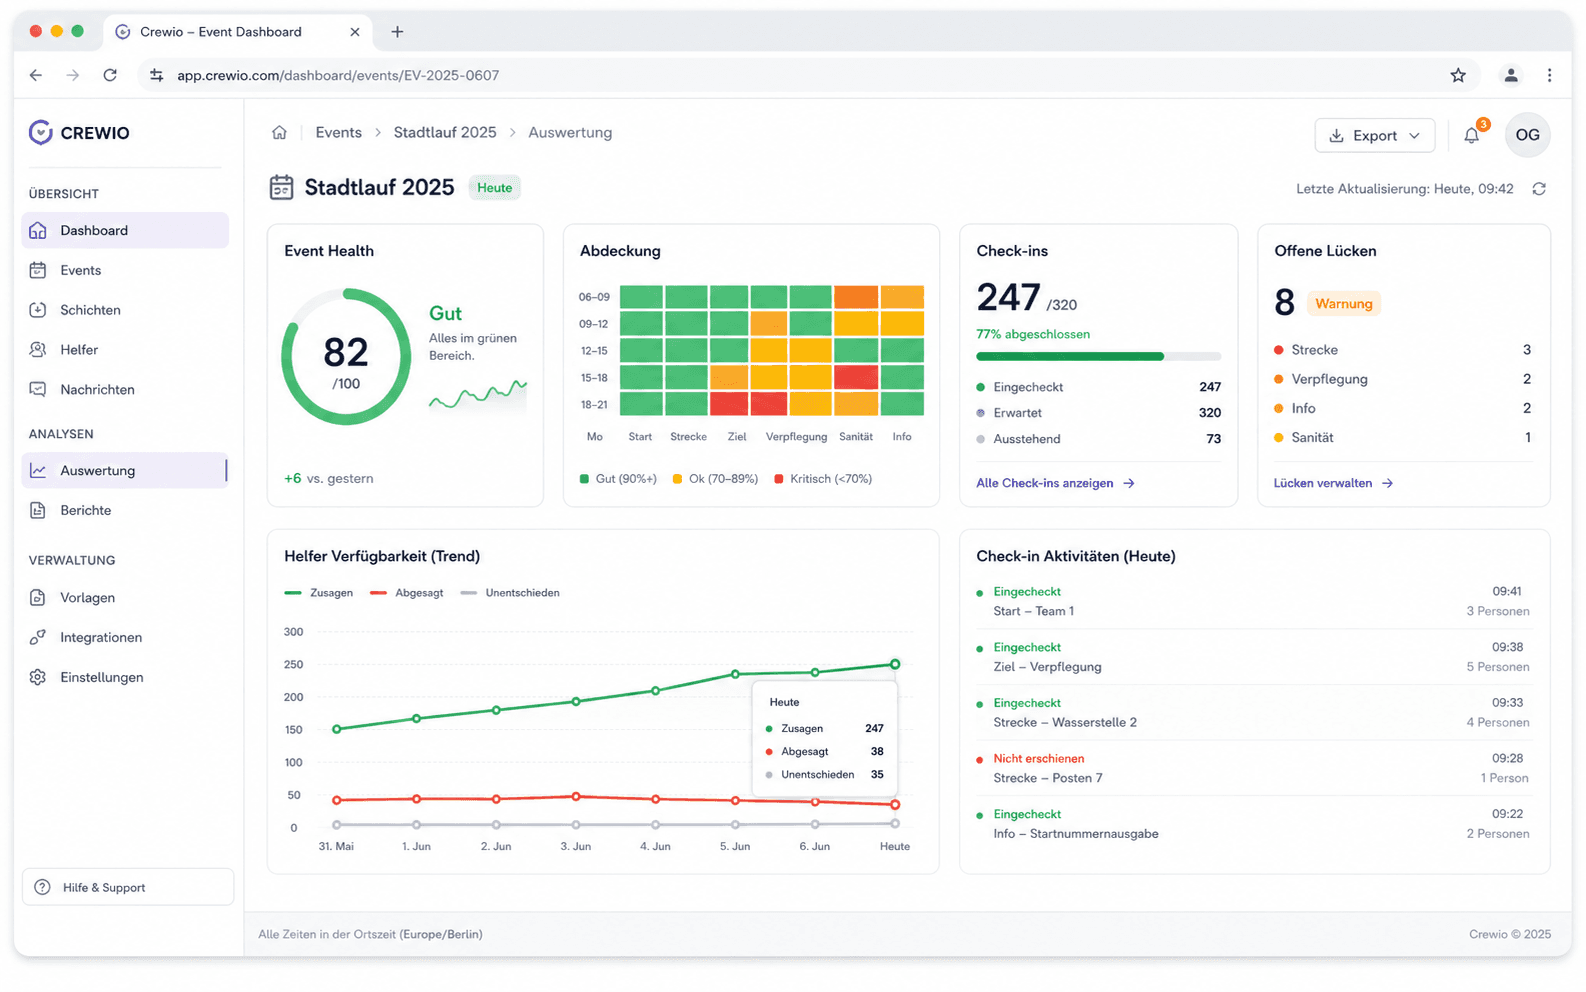Open Alle Check-ins anzeigen link
This screenshot has height=992, width=1586.
tap(1055, 483)
